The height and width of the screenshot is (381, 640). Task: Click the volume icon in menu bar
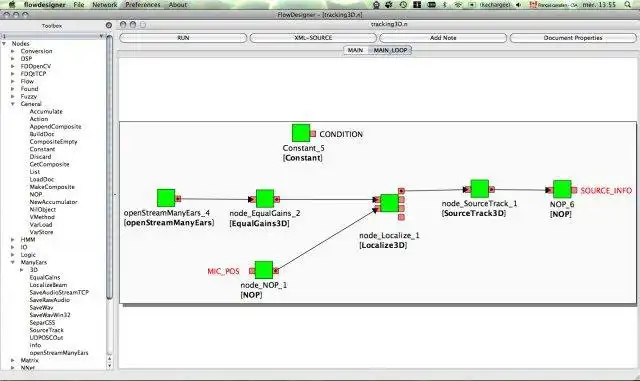pyautogui.click(x=519, y=4)
